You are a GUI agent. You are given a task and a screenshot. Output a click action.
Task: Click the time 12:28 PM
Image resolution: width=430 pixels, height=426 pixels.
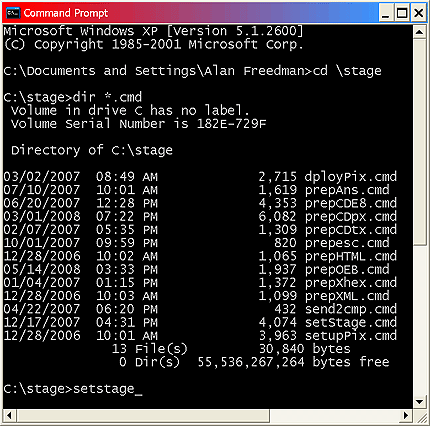point(127,203)
